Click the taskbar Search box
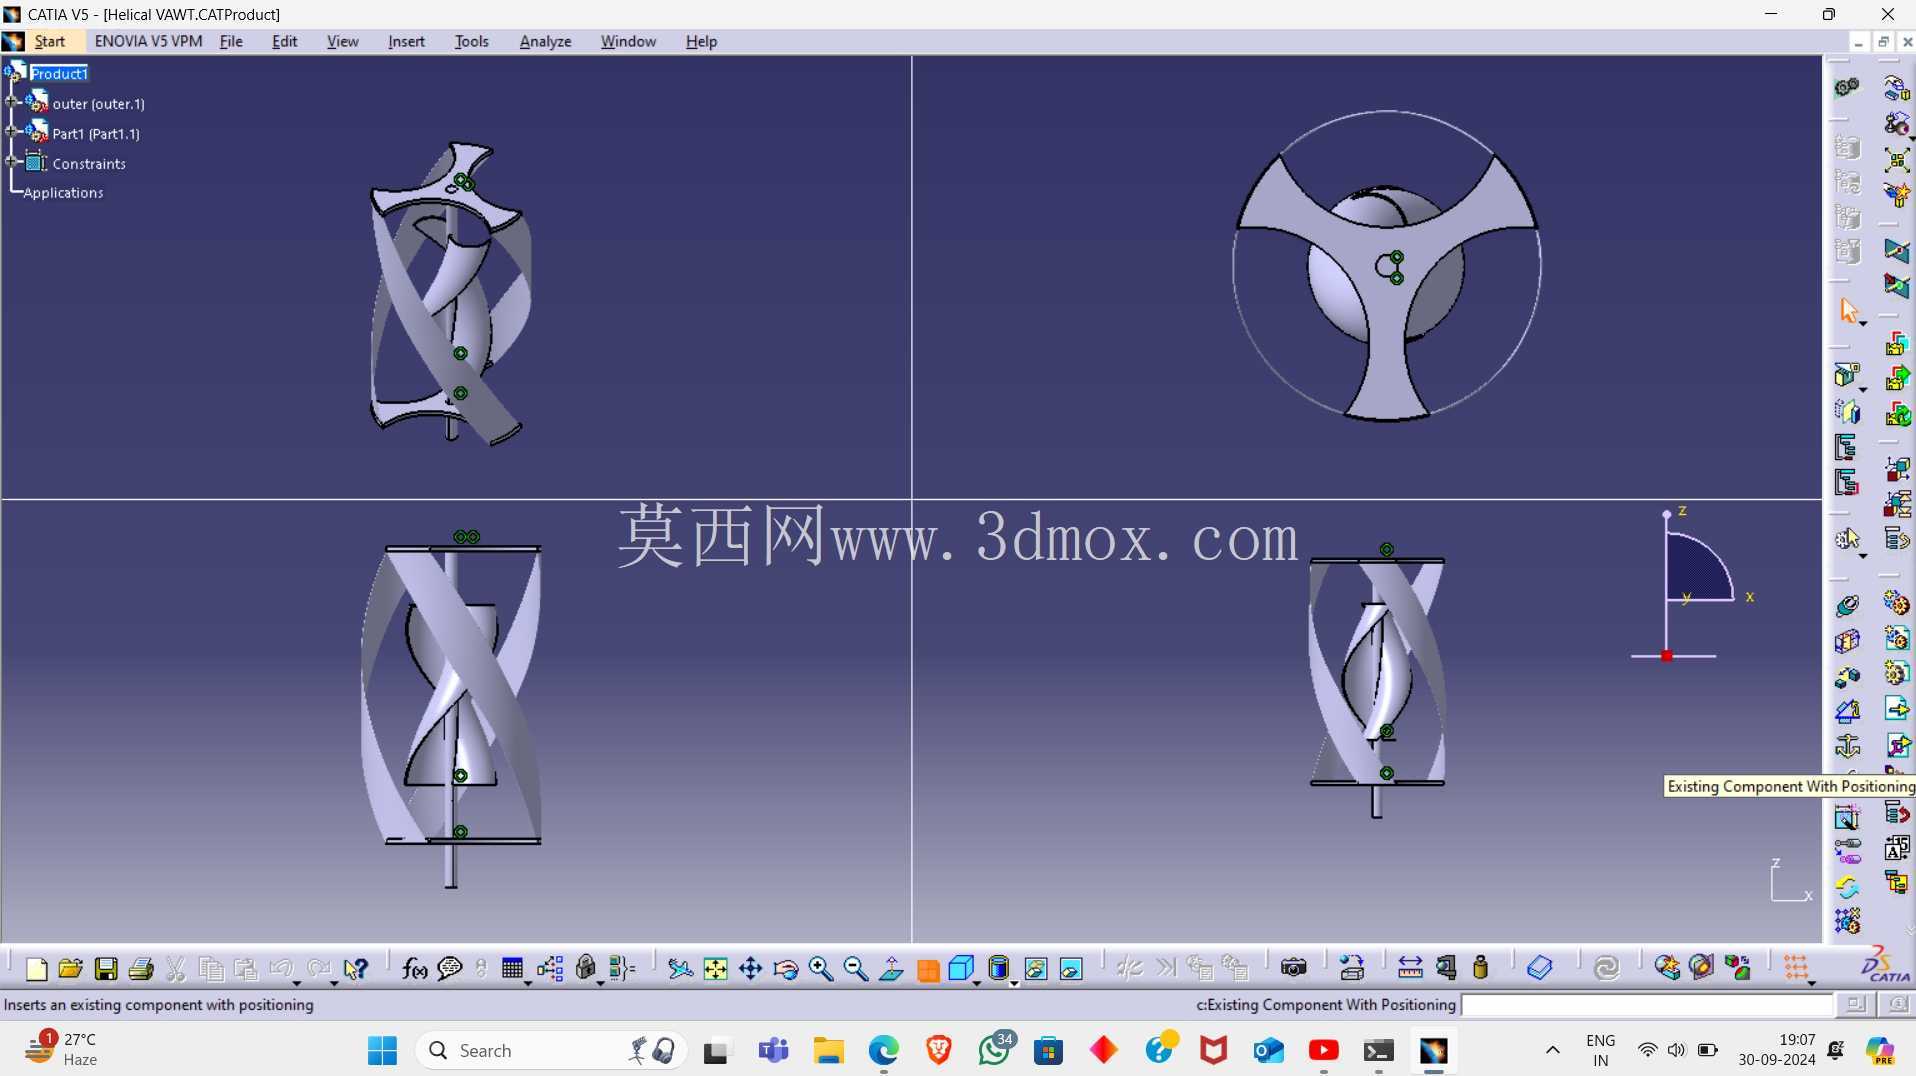This screenshot has height=1076, width=1916. pyautogui.click(x=550, y=1050)
